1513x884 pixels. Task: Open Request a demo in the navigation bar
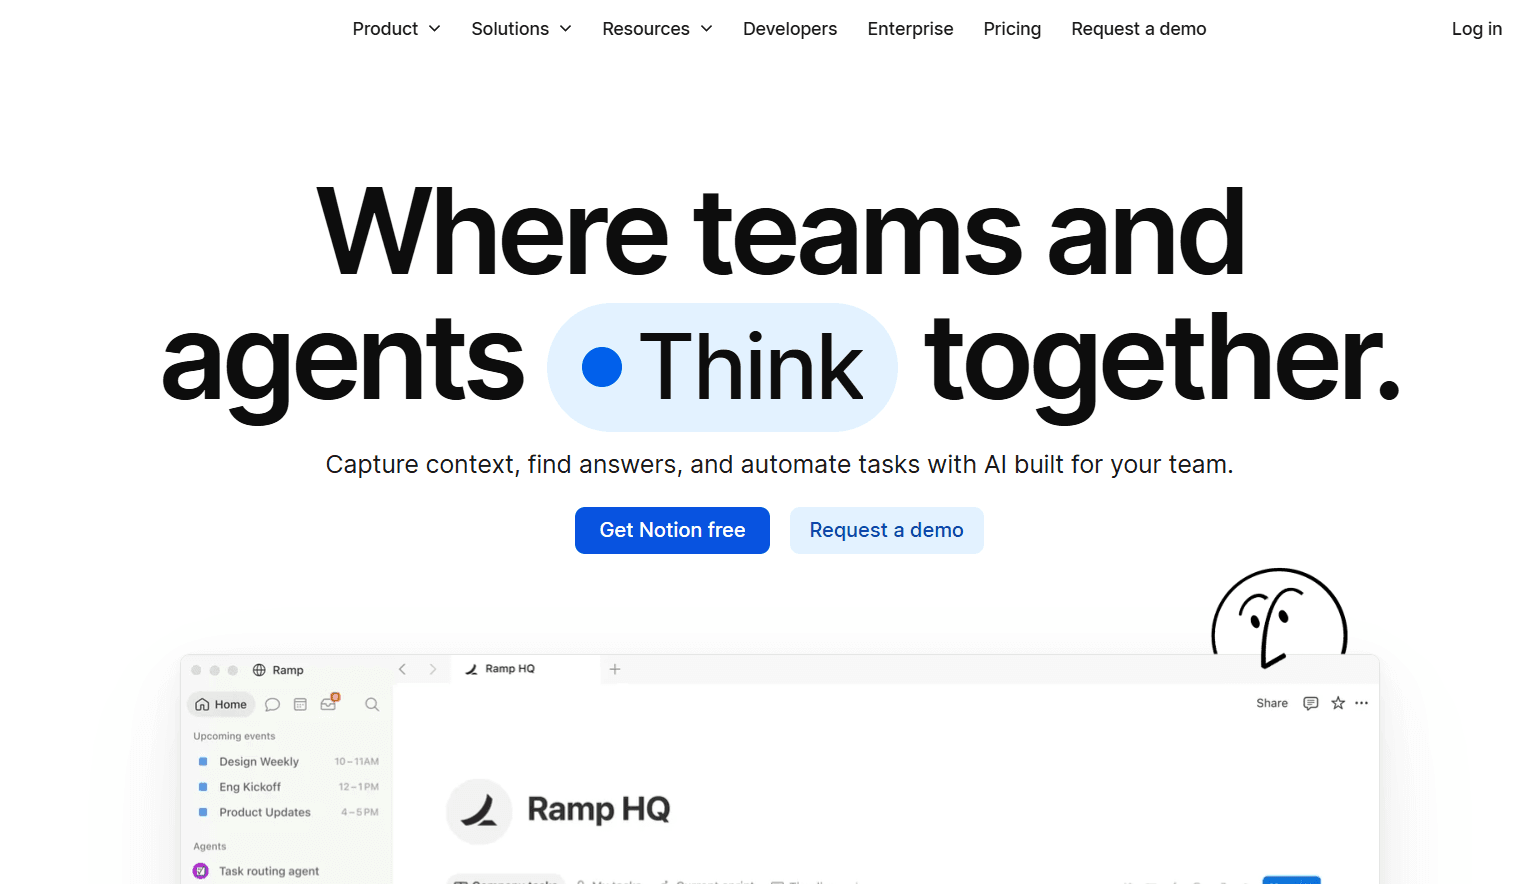pyautogui.click(x=1139, y=29)
